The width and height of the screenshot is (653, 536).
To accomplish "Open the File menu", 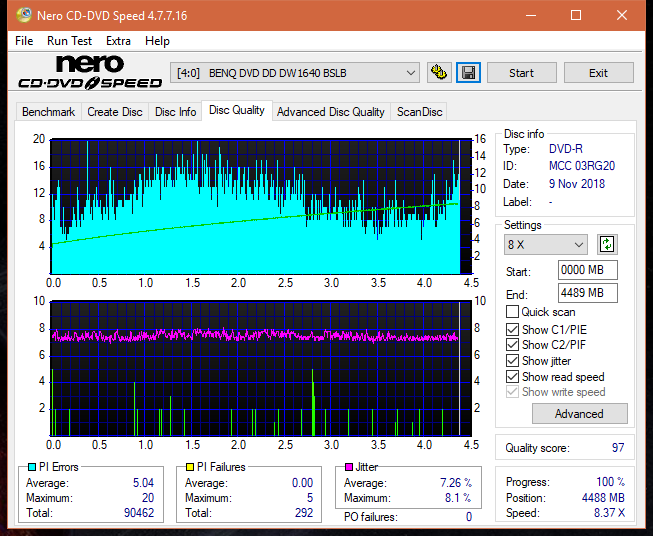I will pyautogui.click(x=24, y=41).
